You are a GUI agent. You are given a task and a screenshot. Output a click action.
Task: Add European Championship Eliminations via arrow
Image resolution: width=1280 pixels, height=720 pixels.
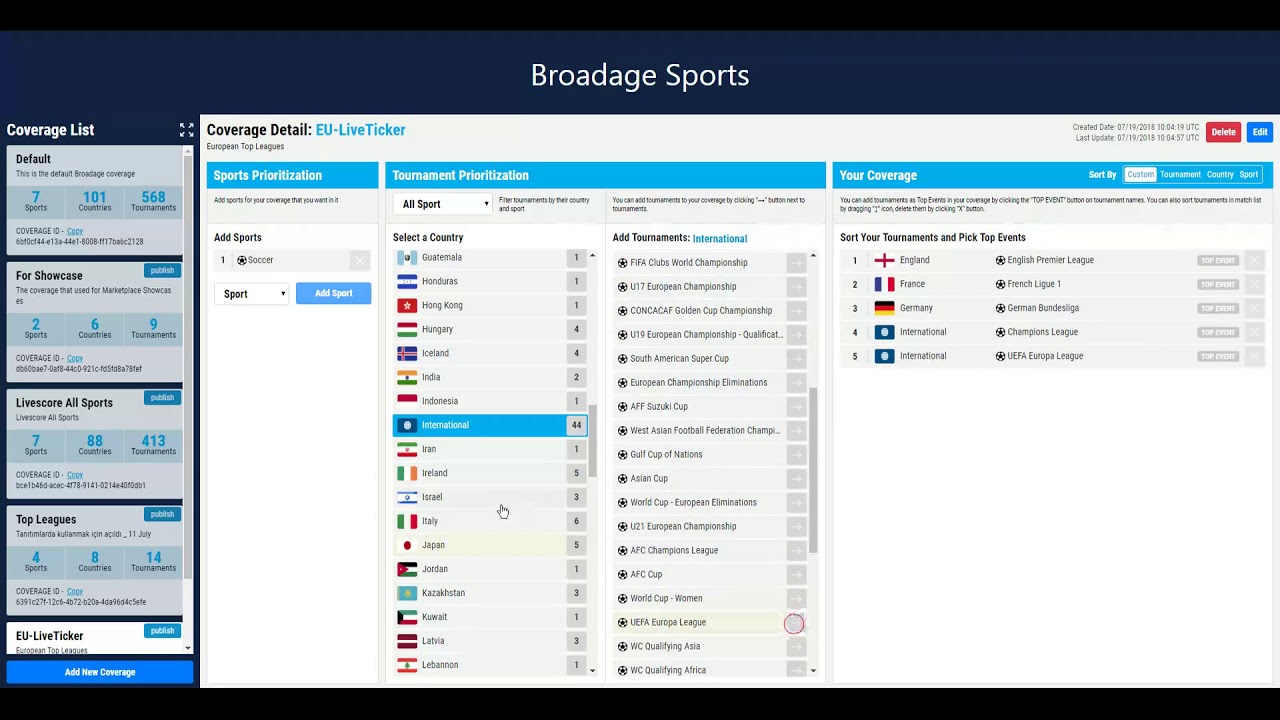coord(796,383)
